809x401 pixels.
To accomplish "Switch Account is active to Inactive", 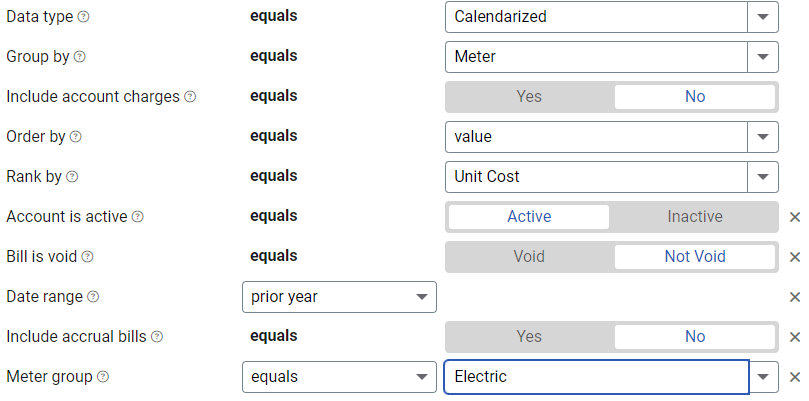I will 694,217.
